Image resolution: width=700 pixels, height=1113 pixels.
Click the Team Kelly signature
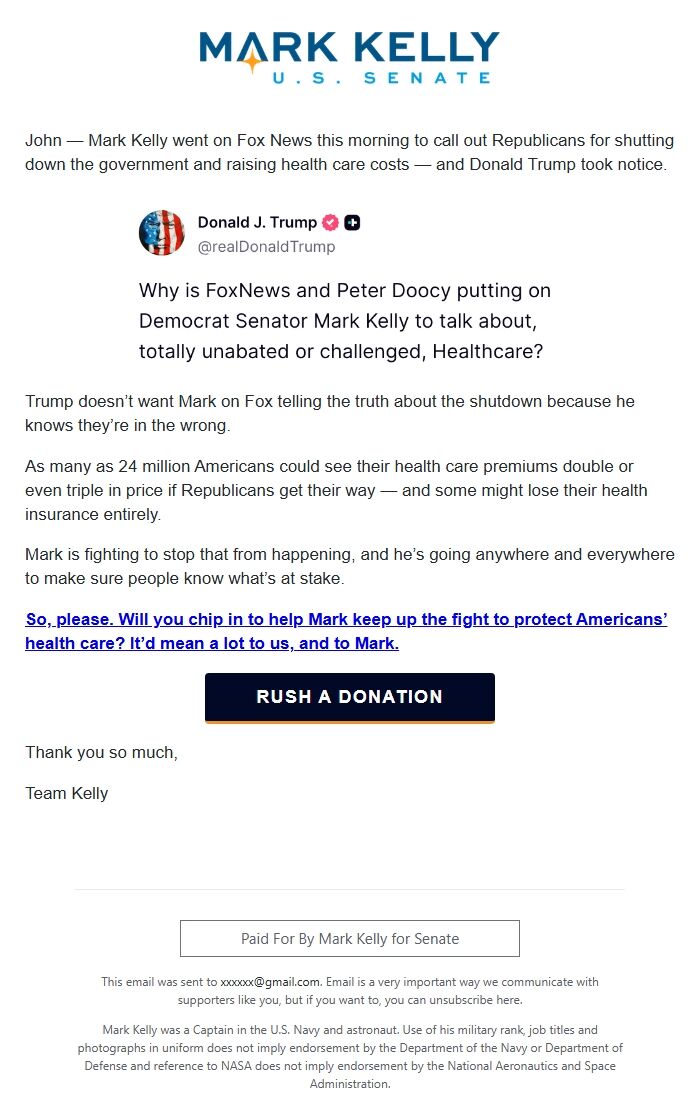click(67, 793)
